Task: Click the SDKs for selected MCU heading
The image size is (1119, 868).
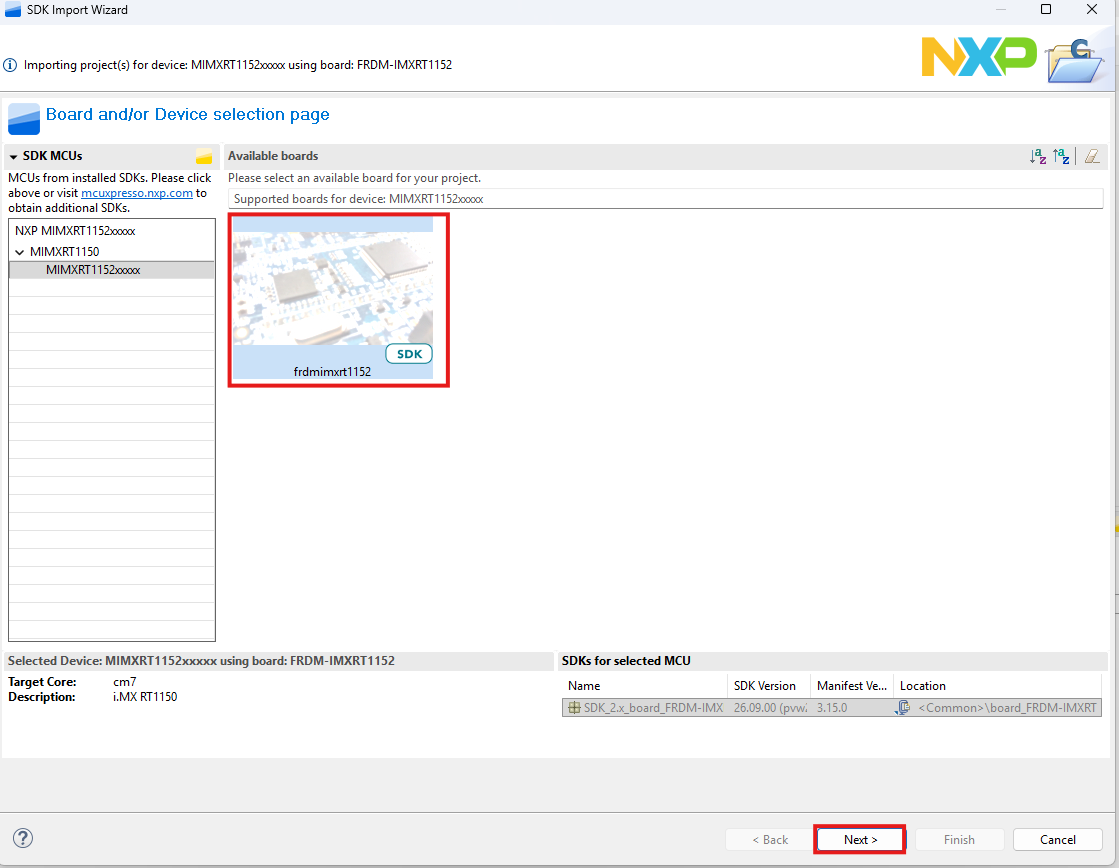Action: pos(626,660)
